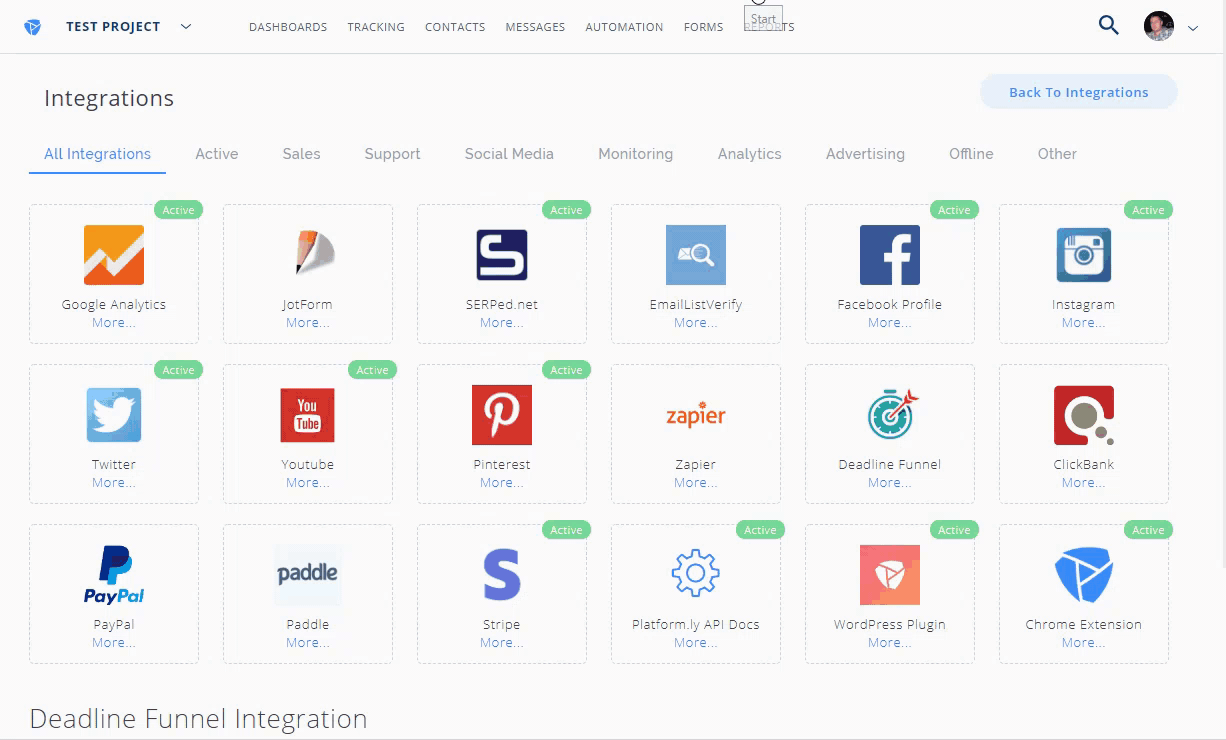Viewport: 1226px width, 740px height.
Task: Select the Youtube logo icon
Action: pyautogui.click(x=308, y=415)
